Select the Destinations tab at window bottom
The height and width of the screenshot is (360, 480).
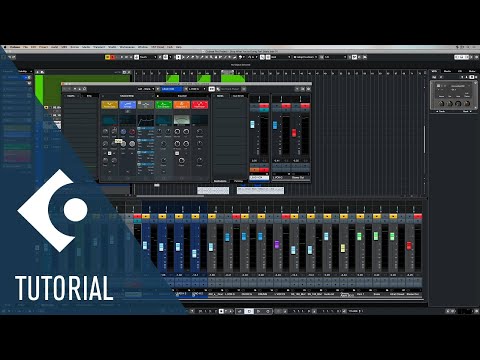coord(220,181)
